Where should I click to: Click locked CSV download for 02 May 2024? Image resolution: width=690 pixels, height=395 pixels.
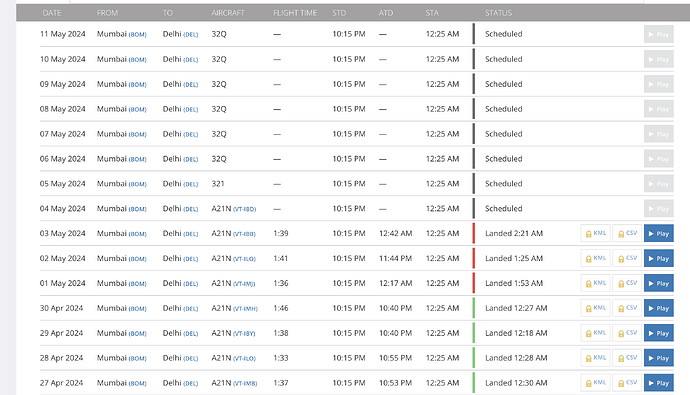627,259
